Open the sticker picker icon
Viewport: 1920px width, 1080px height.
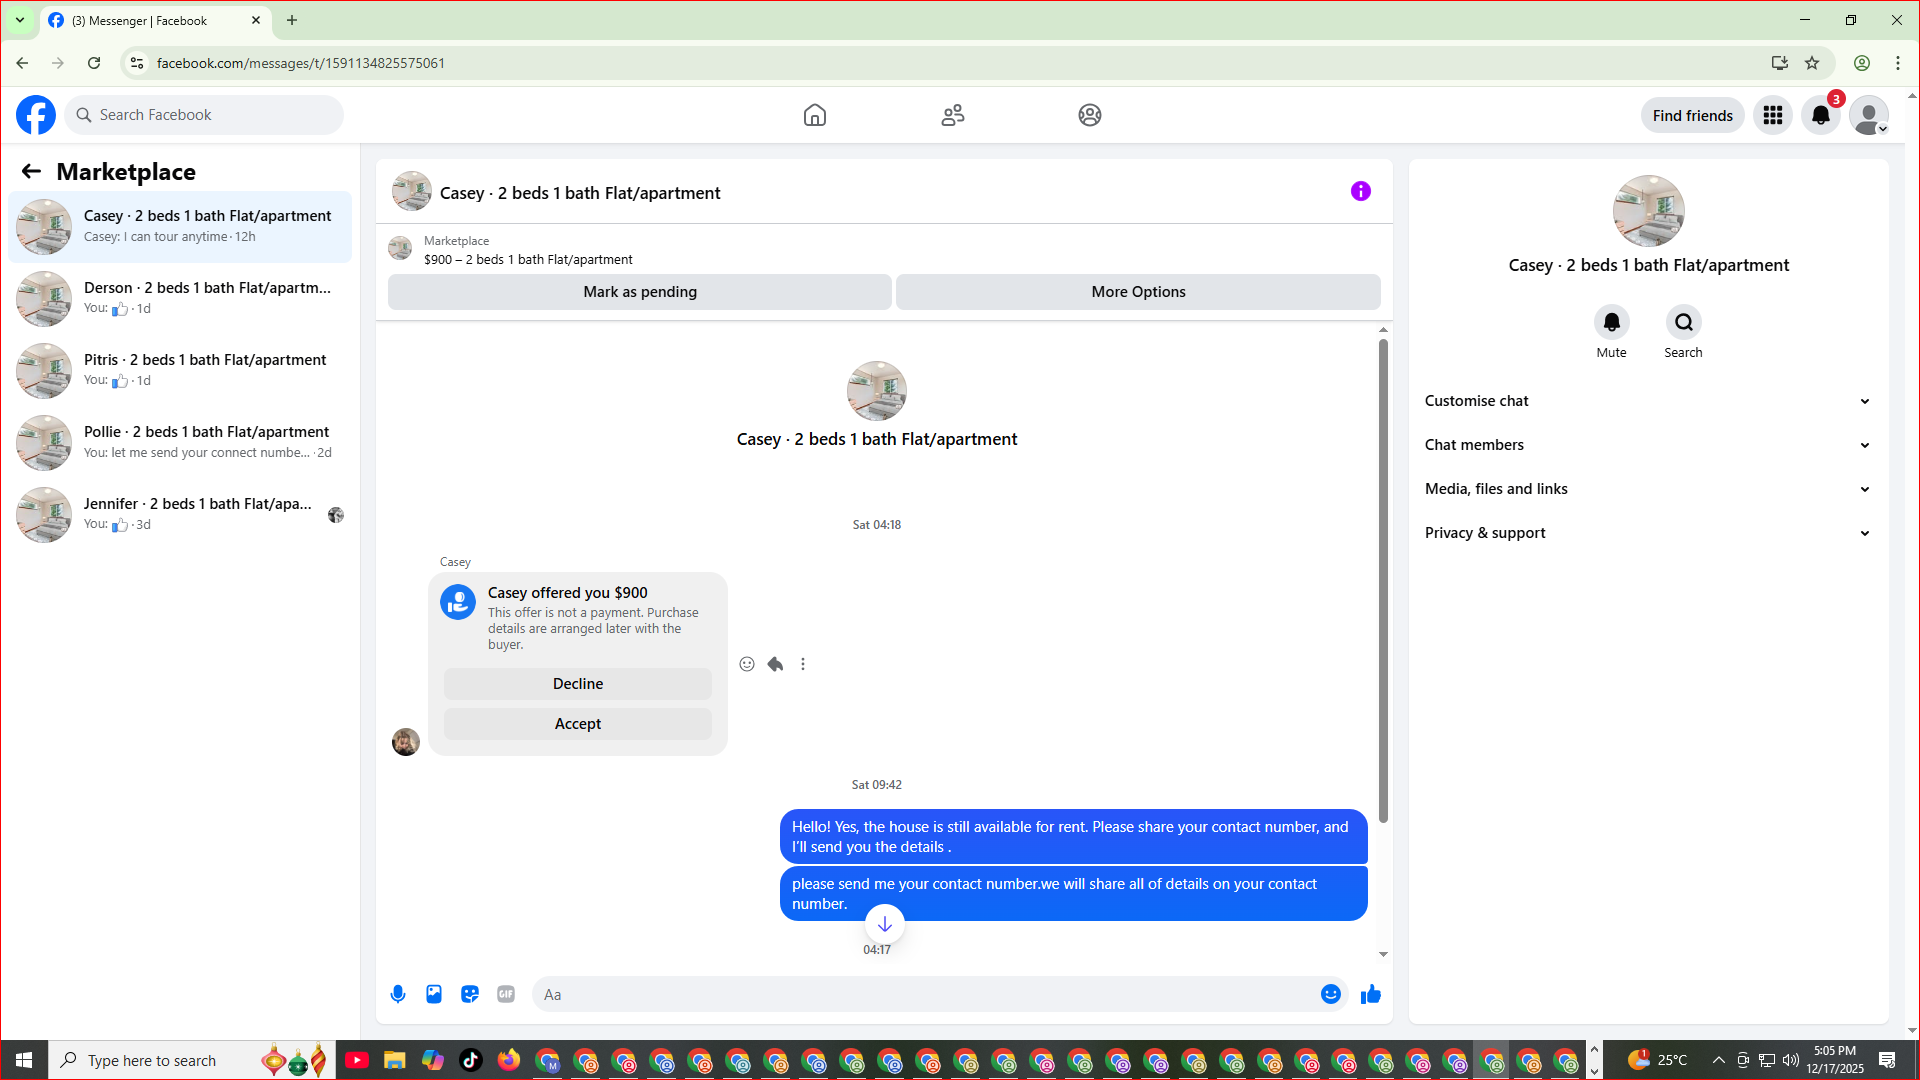coord(470,994)
